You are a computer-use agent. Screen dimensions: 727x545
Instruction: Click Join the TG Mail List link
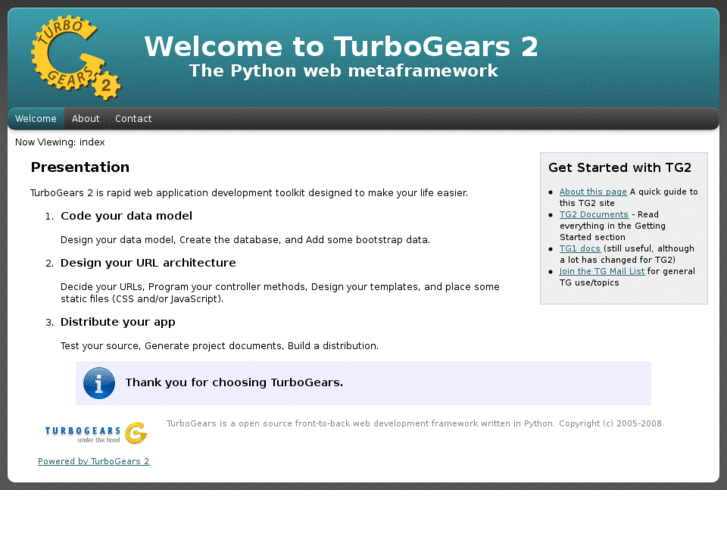[602, 271]
